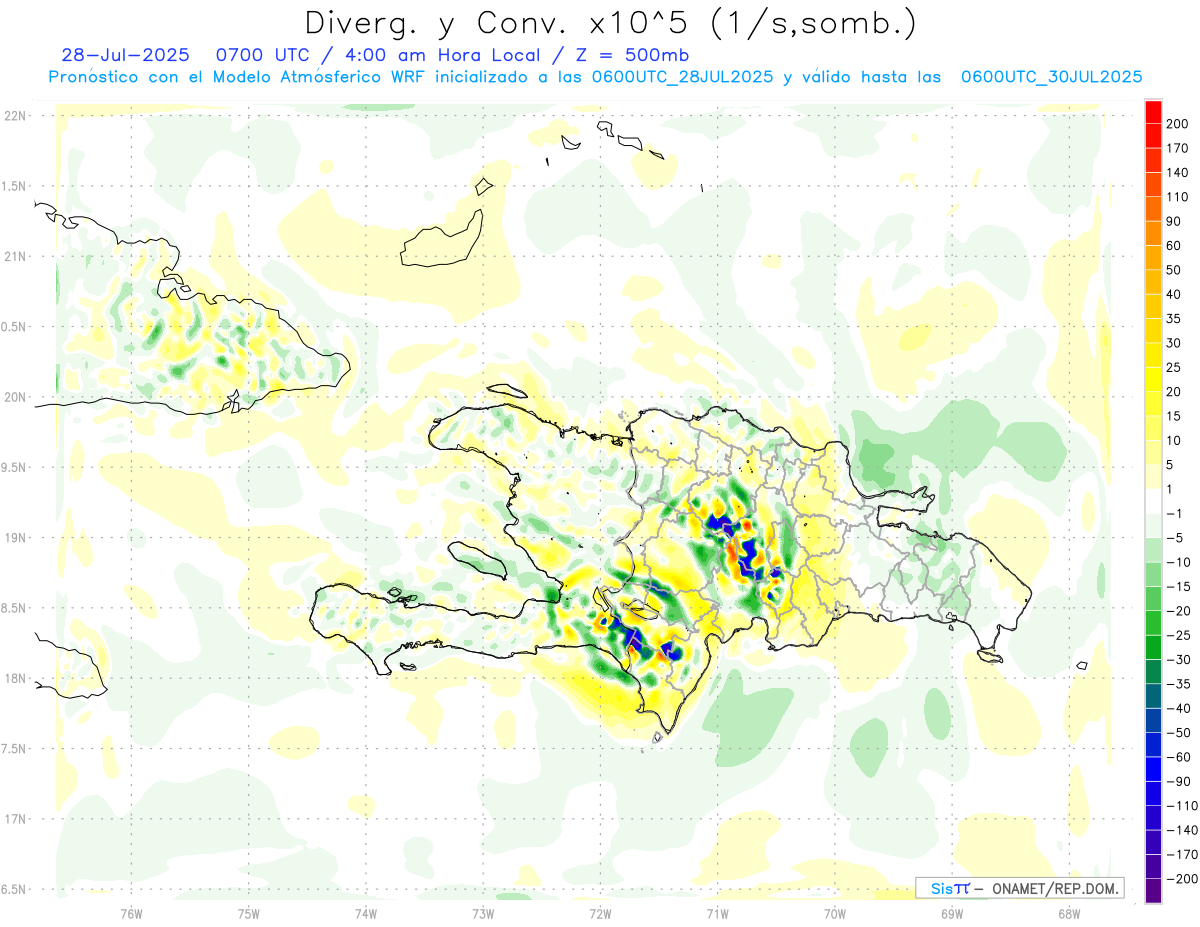Pick the white legend band between 1 and -1
This screenshot has width=1200, height=927.
click(1153, 501)
